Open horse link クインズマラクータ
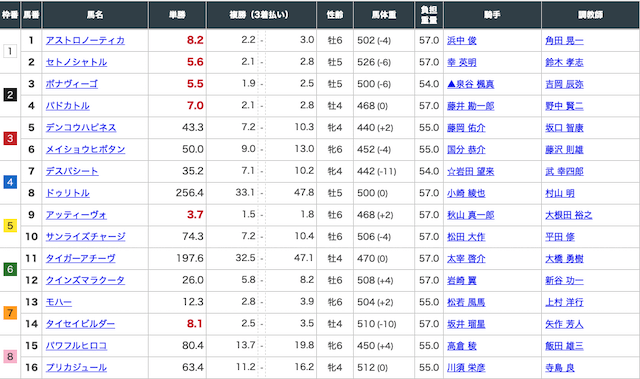 [85, 280]
